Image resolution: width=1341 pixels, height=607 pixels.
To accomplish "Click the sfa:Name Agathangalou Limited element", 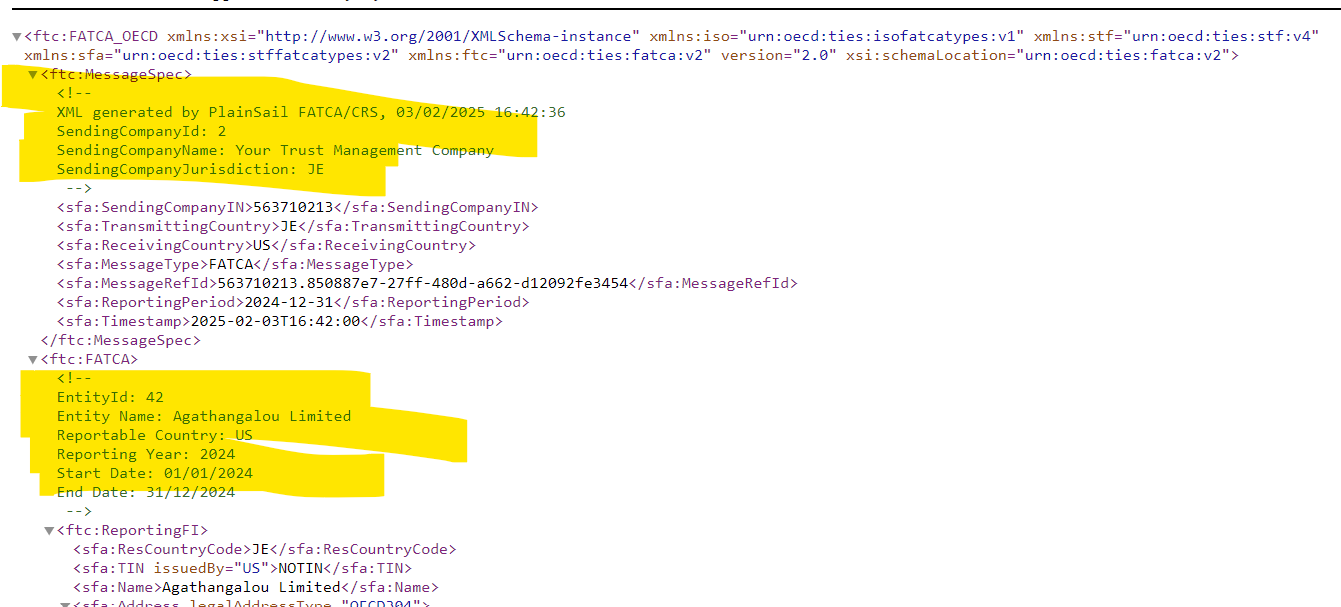I will (x=255, y=587).
